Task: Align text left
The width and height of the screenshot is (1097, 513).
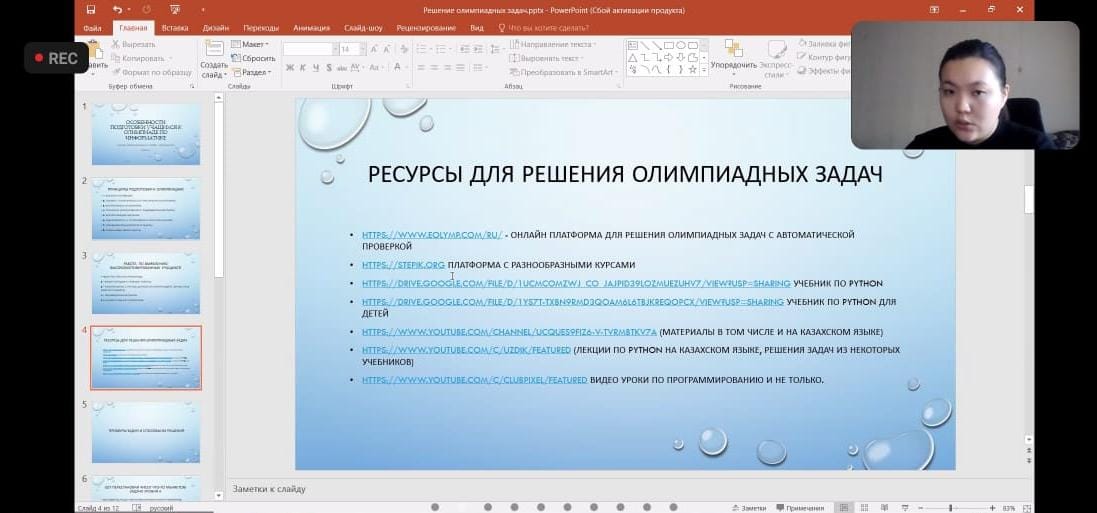Action: tap(421, 68)
